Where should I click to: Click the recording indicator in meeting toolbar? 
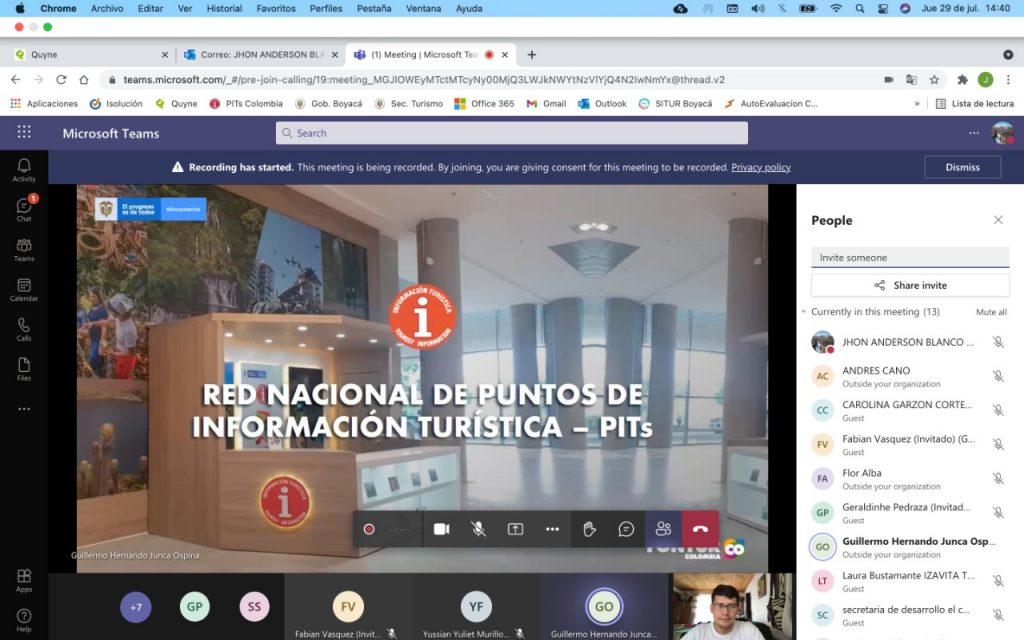[369, 529]
